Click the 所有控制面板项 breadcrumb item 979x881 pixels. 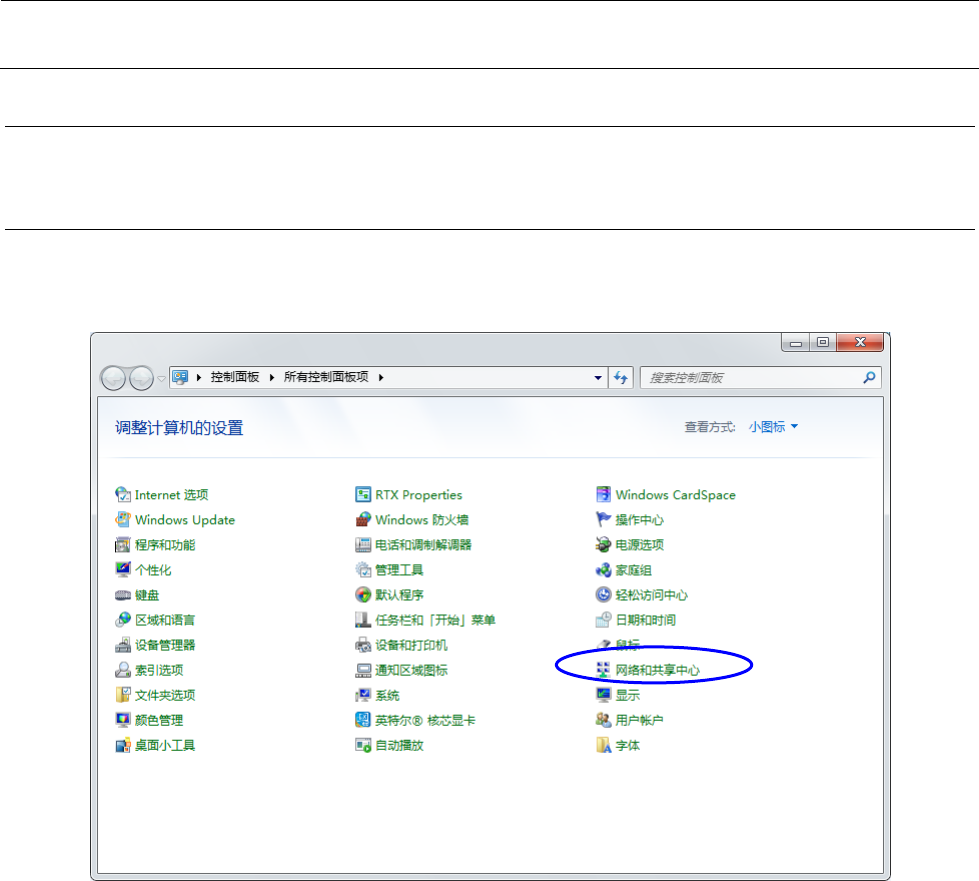tap(326, 377)
